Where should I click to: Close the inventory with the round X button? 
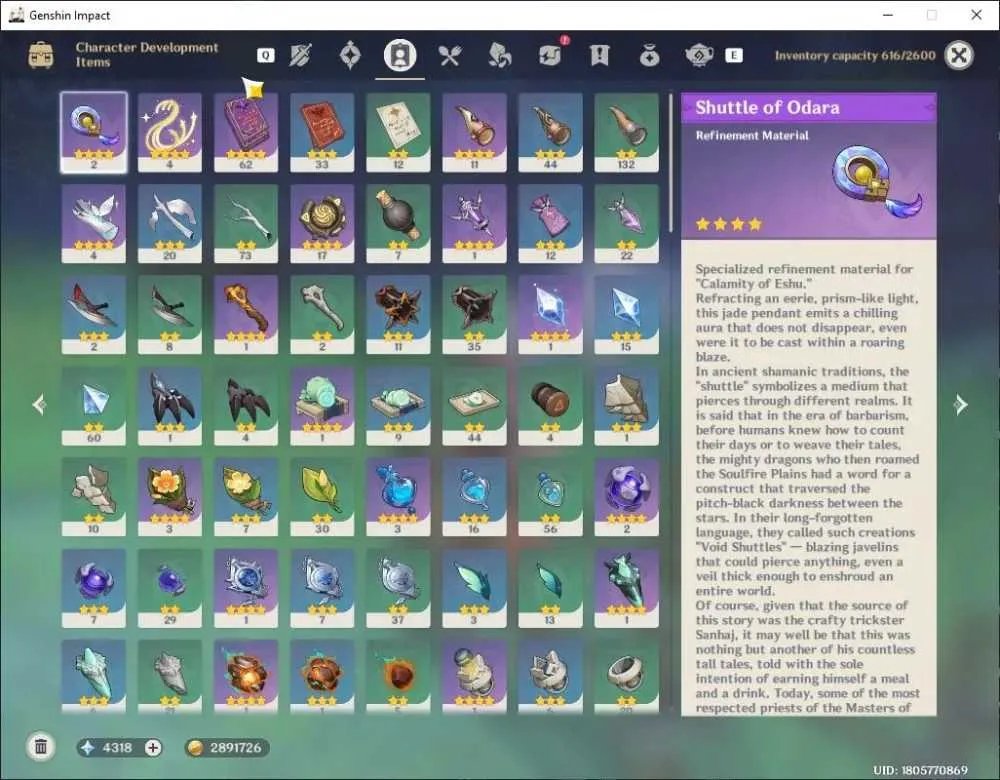959,55
